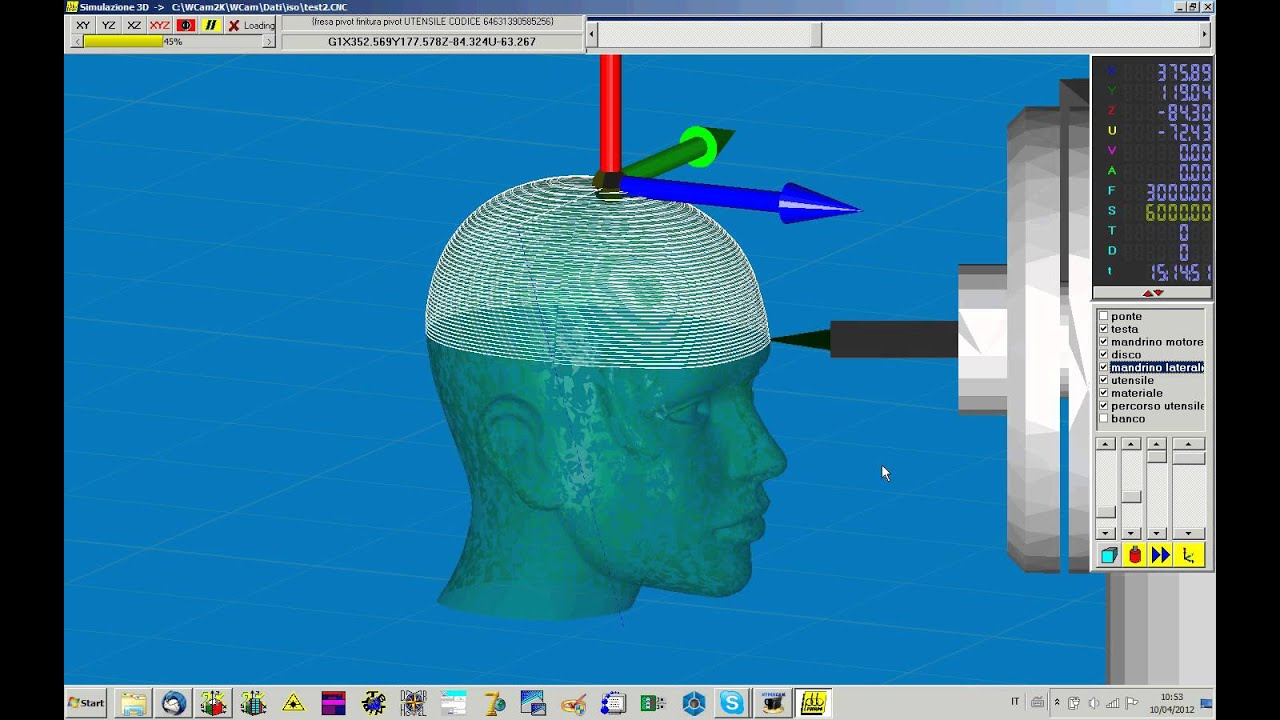Click down arrow of fourth vertical slider
The width and height of the screenshot is (1280, 720).
coord(1189,534)
